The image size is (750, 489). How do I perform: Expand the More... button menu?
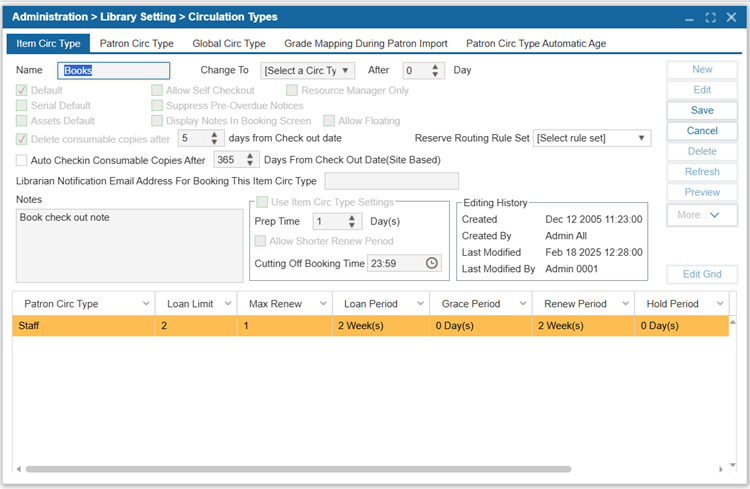702,214
